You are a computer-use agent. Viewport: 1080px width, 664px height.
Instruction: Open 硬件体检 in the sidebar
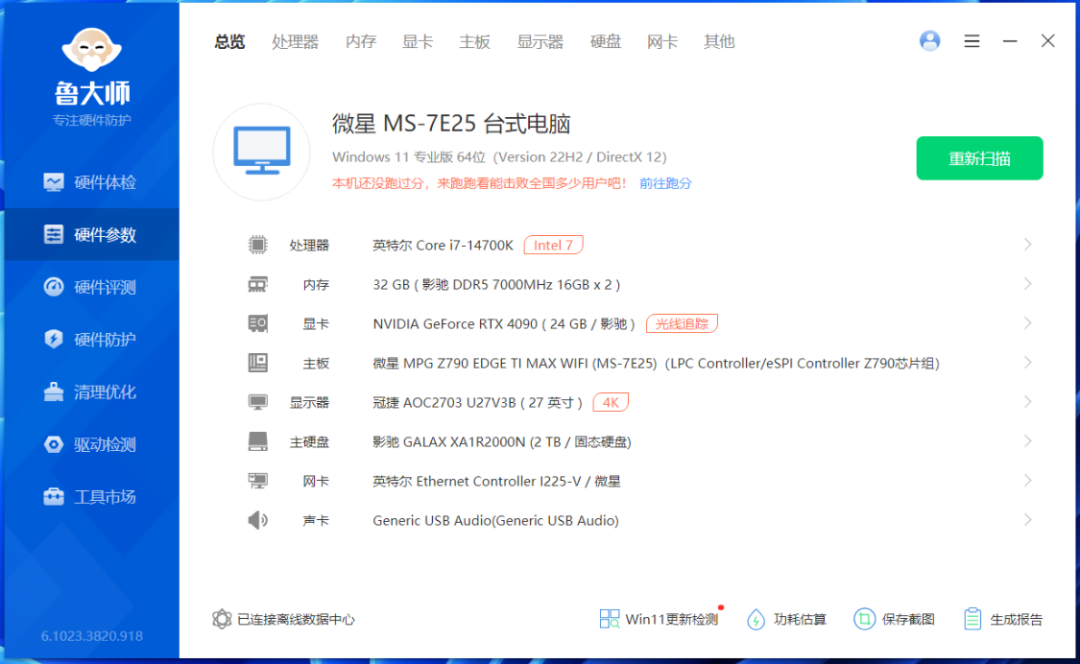(90, 183)
